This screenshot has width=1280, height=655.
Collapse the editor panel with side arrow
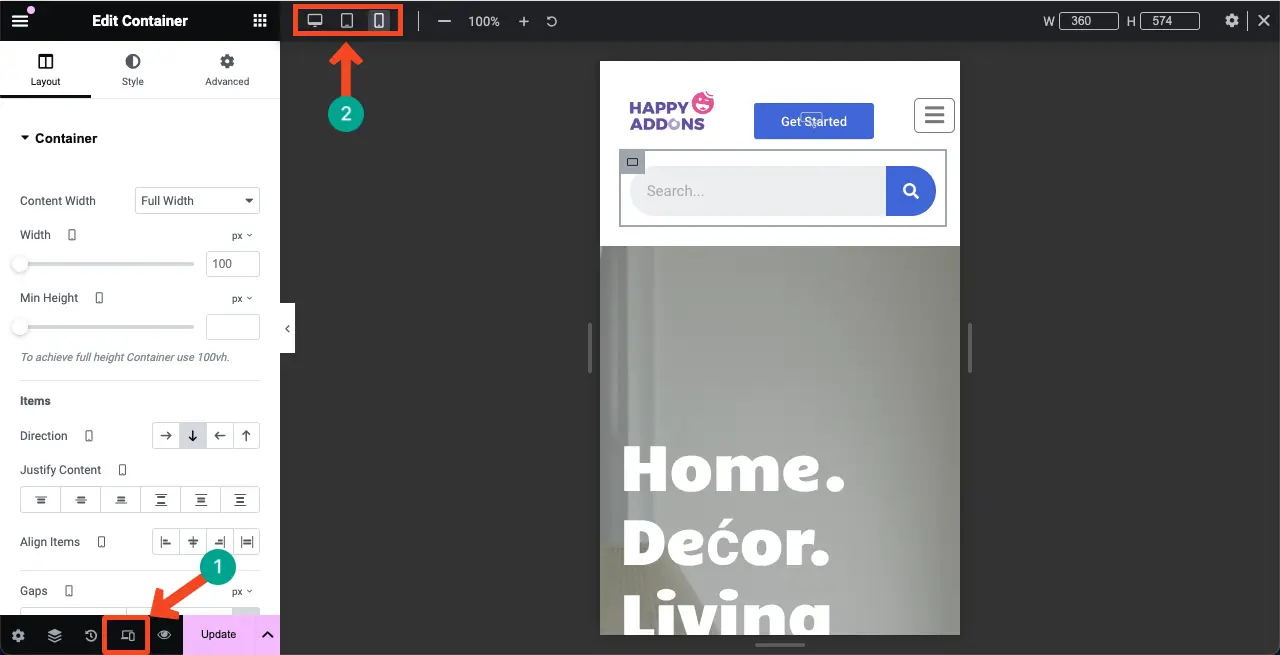tap(287, 329)
